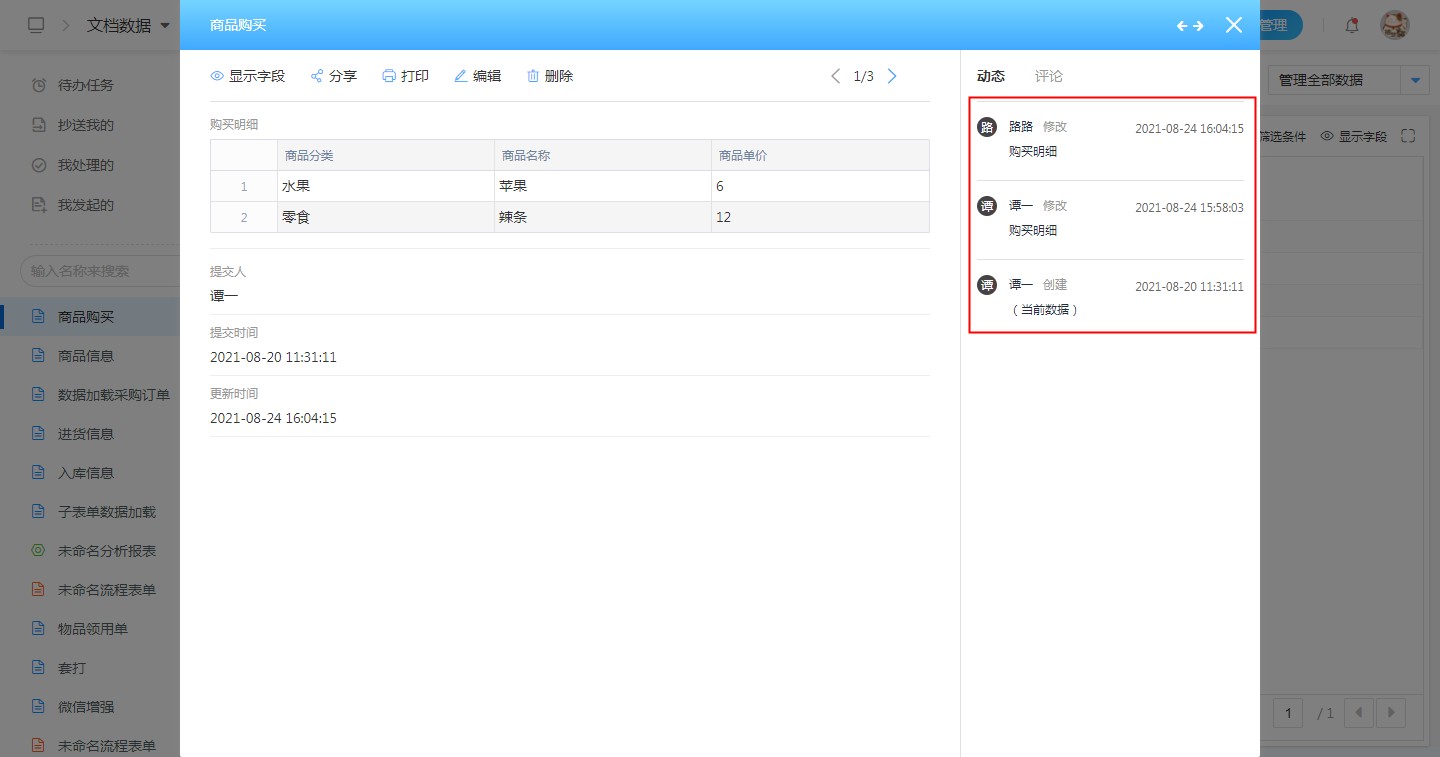
Task: Switch to the 动态 tab
Action: [991, 76]
